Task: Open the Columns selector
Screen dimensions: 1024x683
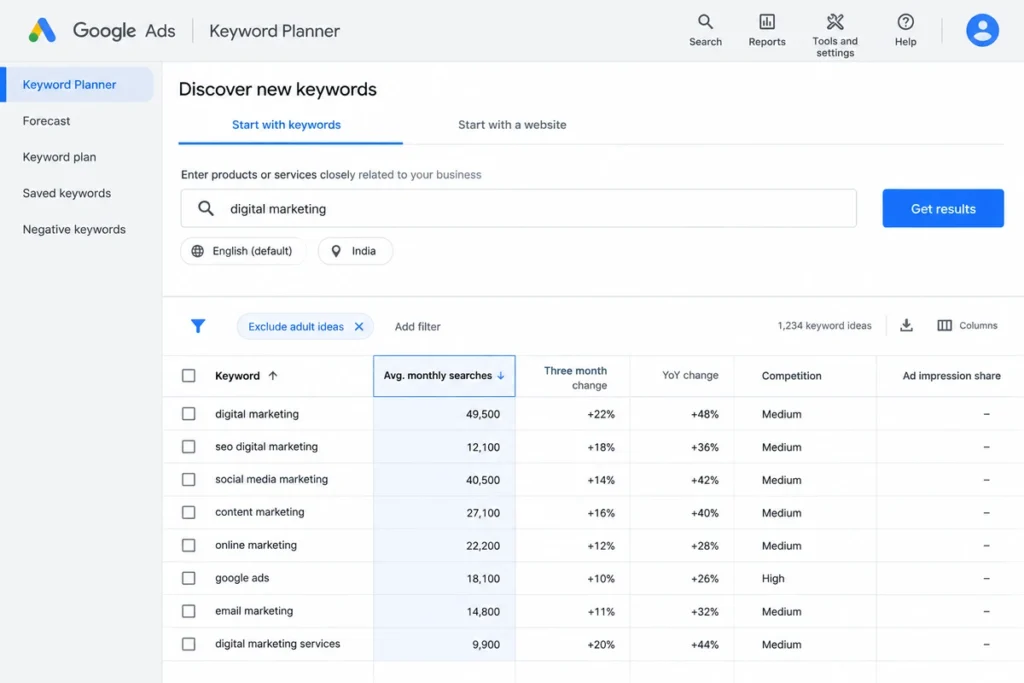Action: coord(967,325)
